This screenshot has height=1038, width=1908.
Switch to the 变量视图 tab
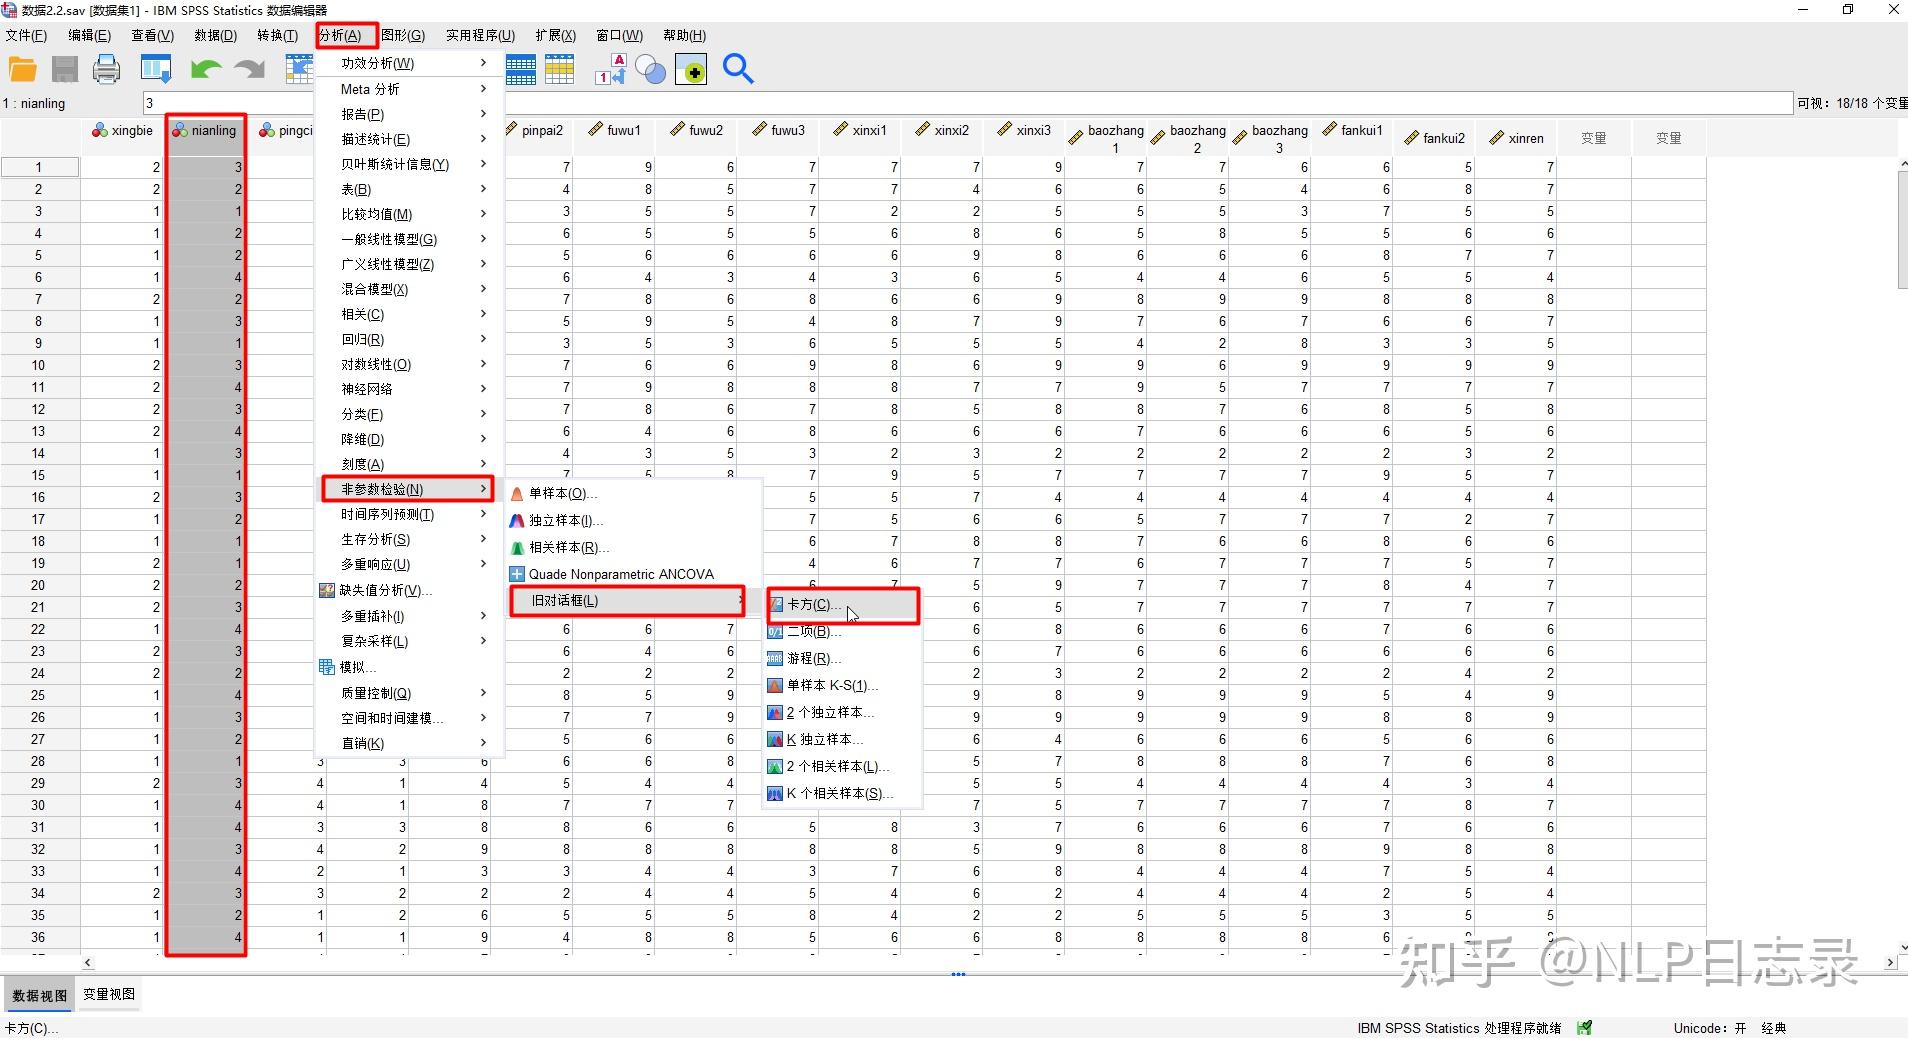[108, 994]
